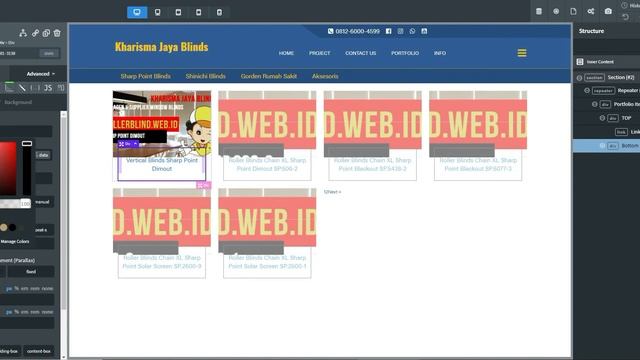Open Aksesoris link
Image resolution: width=640 pixels, height=360 pixels.
pyautogui.click(x=325, y=76)
